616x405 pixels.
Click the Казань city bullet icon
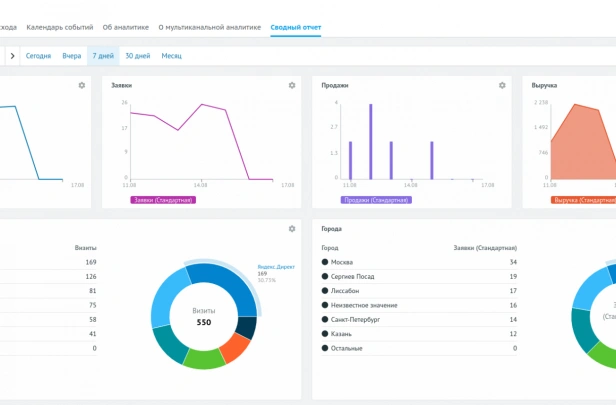click(x=325, y=334)
